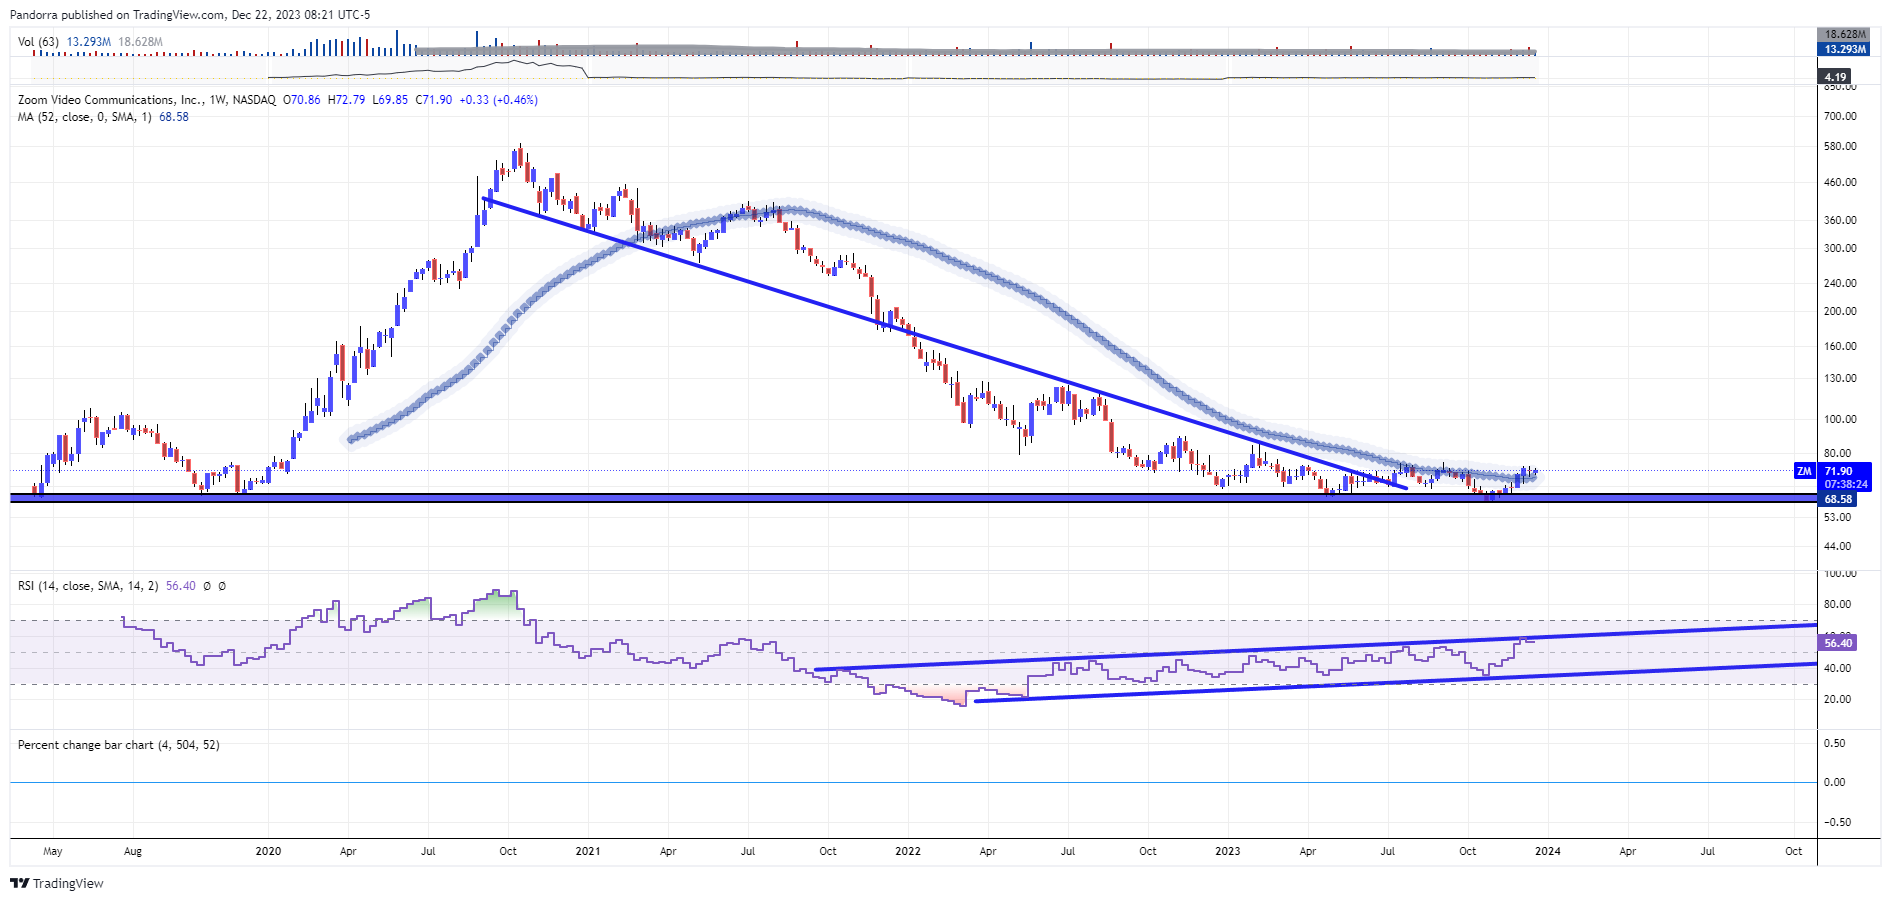Click the H72.79 high value in legend
Image resolution: width=1891 pixels, height=901 pixels.
pos(346,100)
